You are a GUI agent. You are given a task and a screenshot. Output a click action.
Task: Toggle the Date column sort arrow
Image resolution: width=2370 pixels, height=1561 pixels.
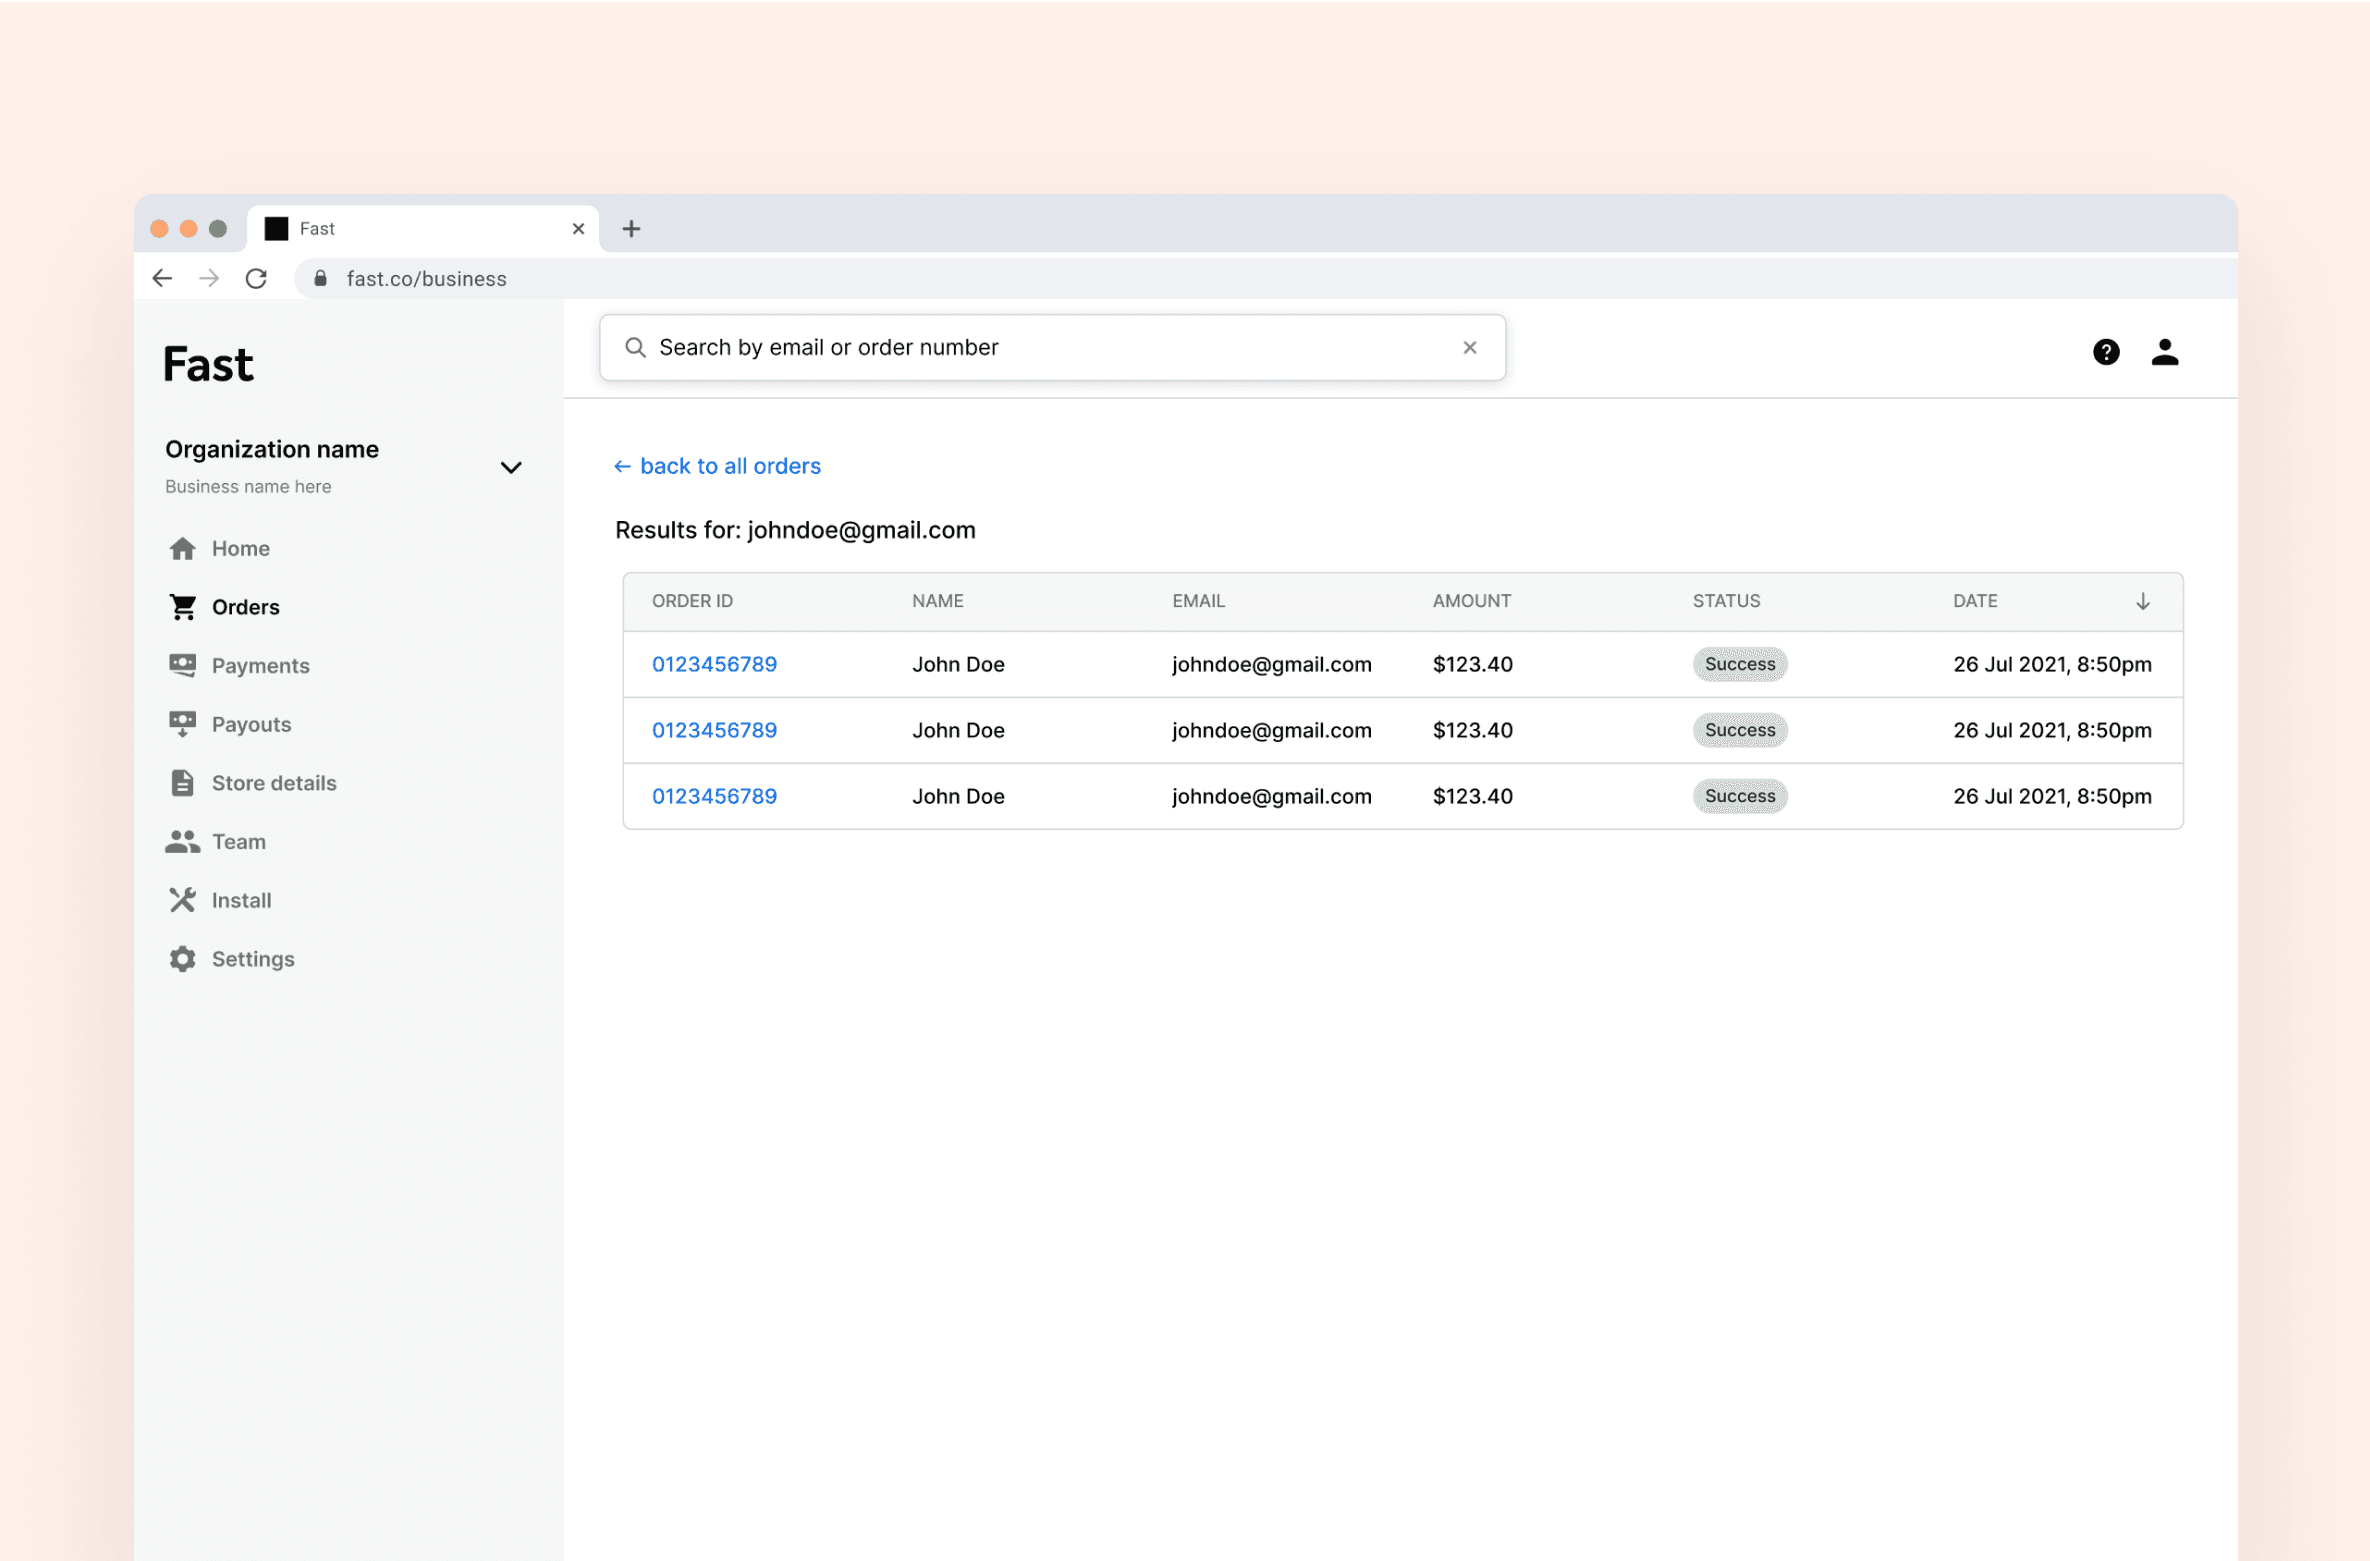click(2142, 601)
